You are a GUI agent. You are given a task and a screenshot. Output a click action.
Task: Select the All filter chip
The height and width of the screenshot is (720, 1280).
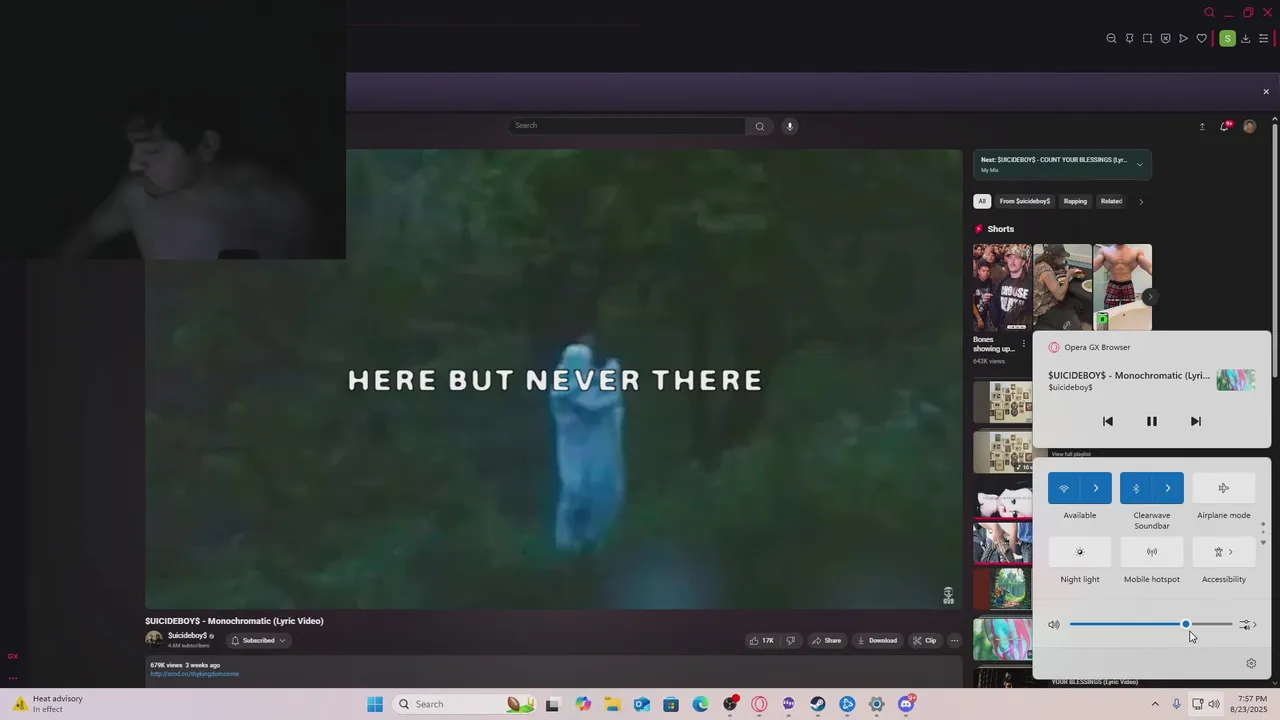coord(982,201)
